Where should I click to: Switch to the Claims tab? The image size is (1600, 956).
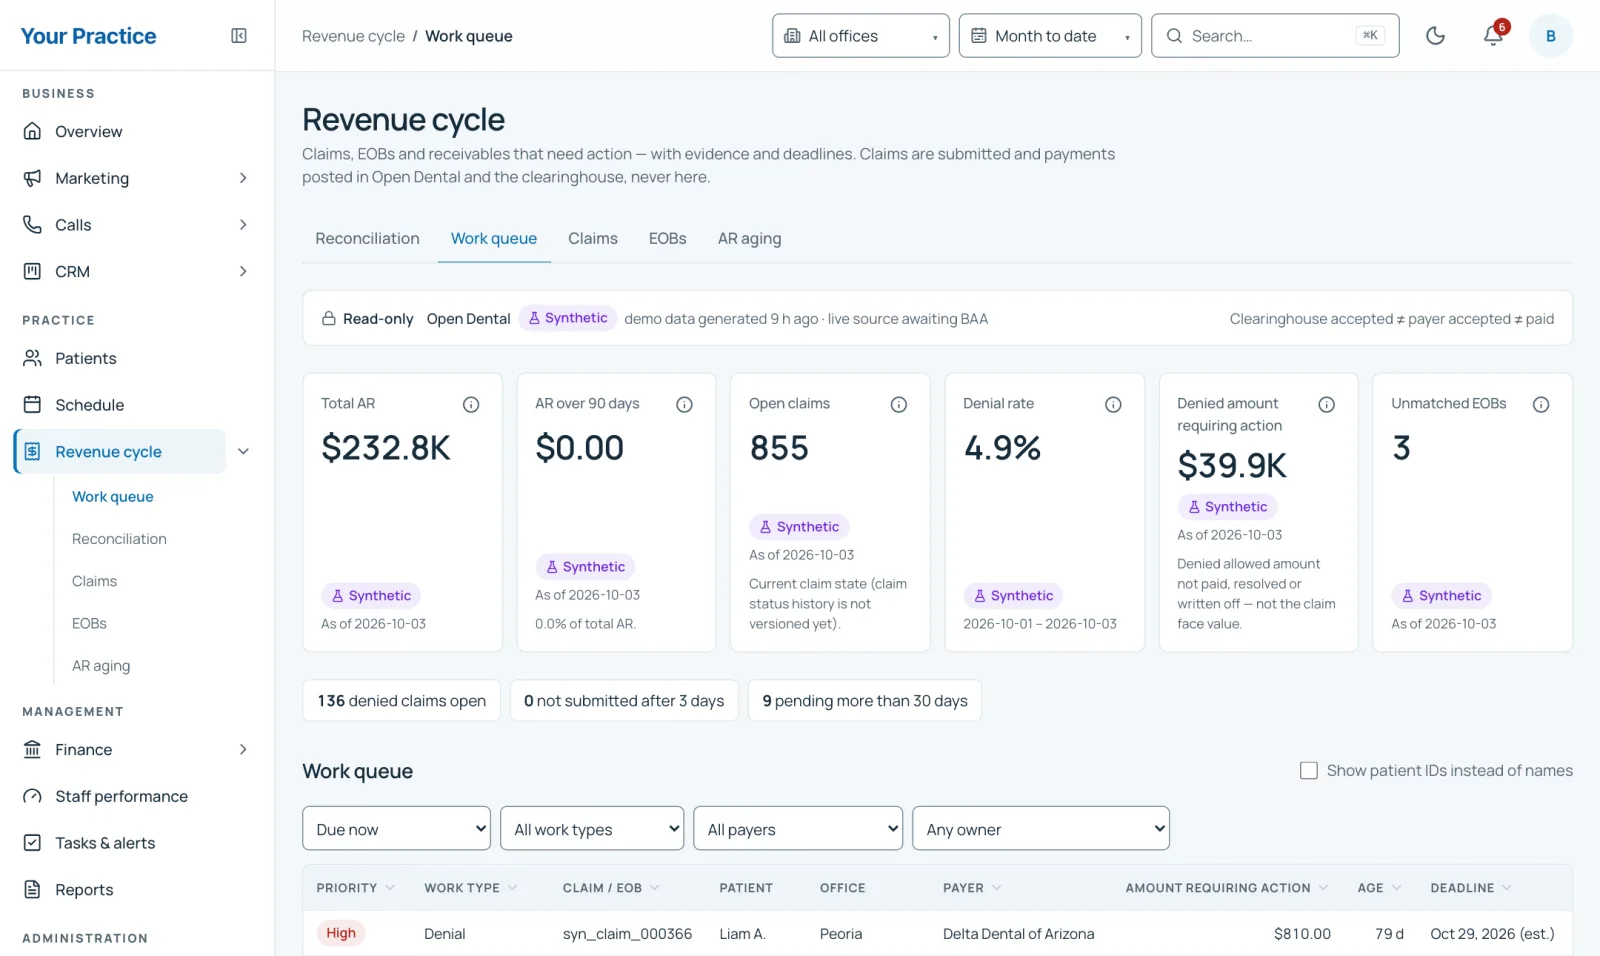(593, 238)
